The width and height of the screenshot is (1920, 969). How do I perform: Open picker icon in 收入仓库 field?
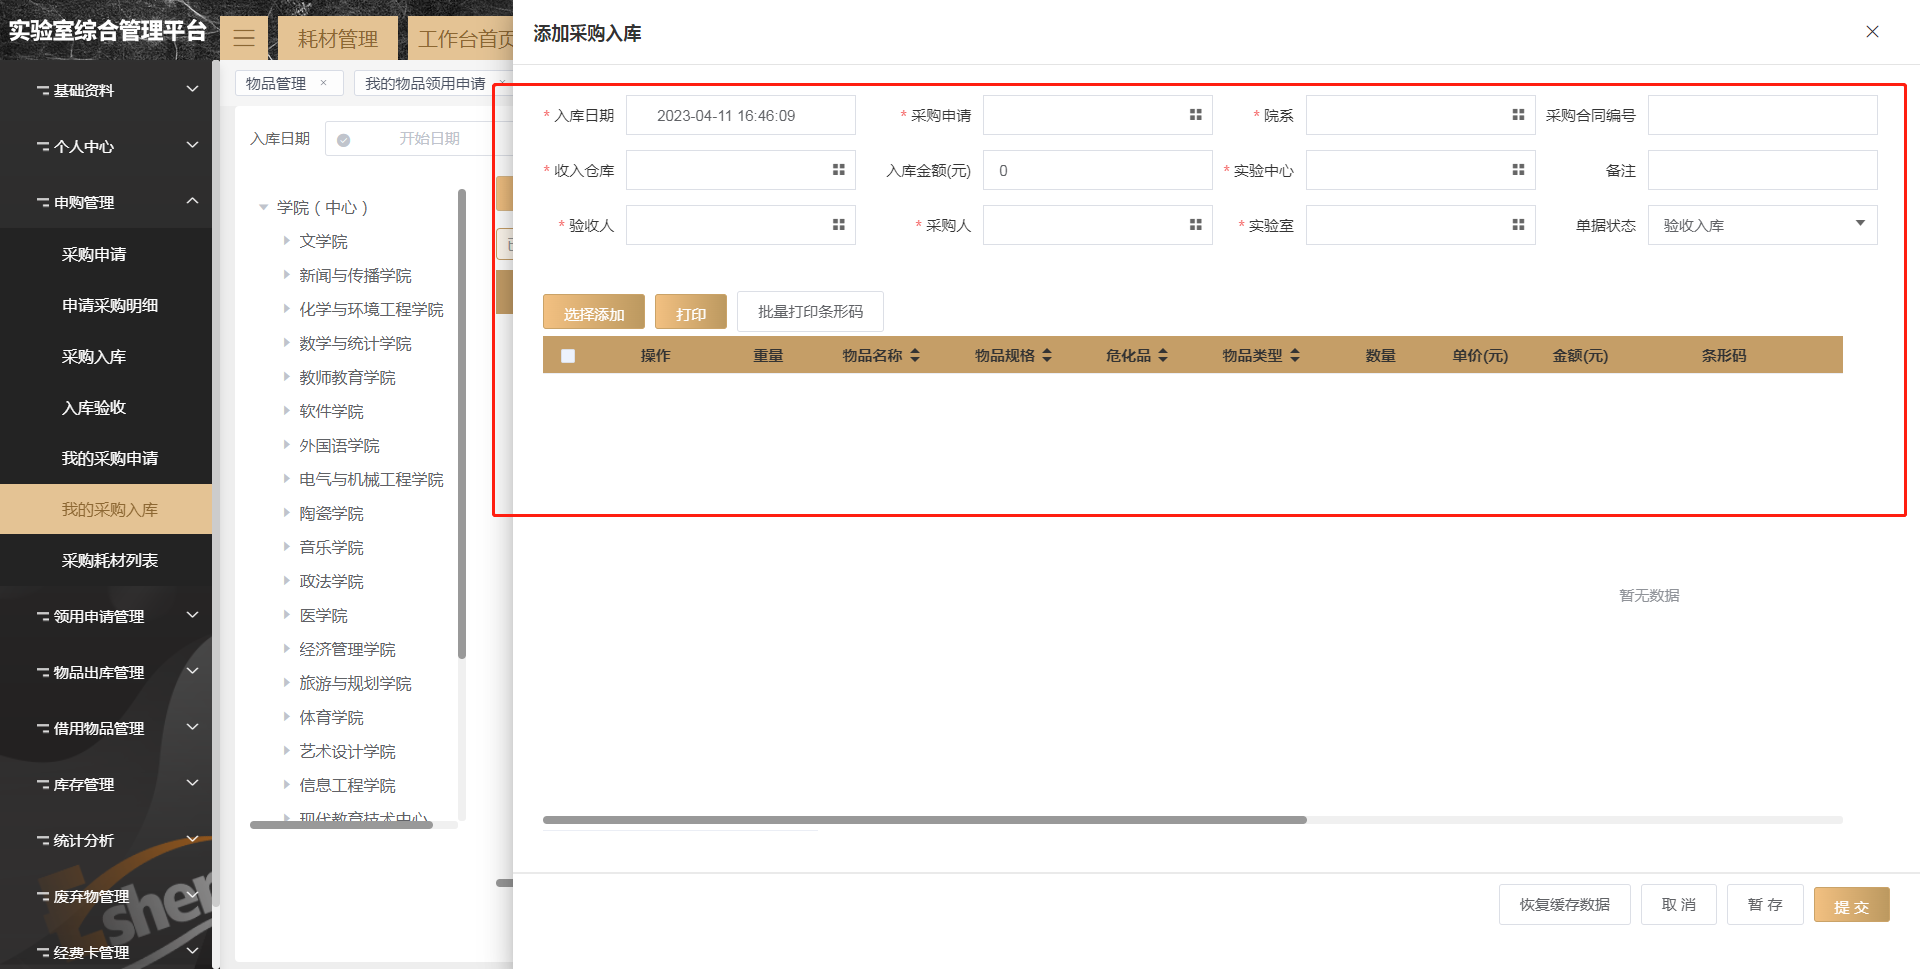[838, 170]
